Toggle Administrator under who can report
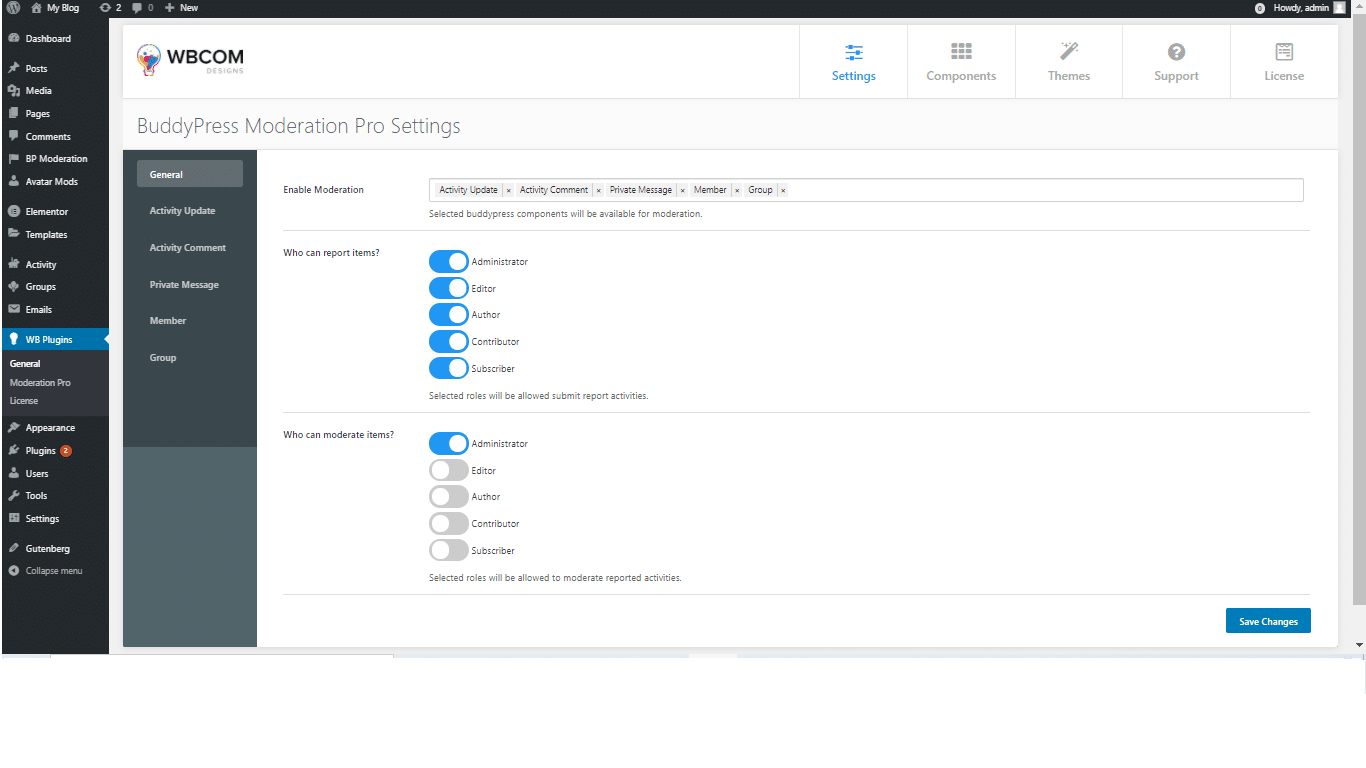 pyautogui.click(x=449, y=261)
